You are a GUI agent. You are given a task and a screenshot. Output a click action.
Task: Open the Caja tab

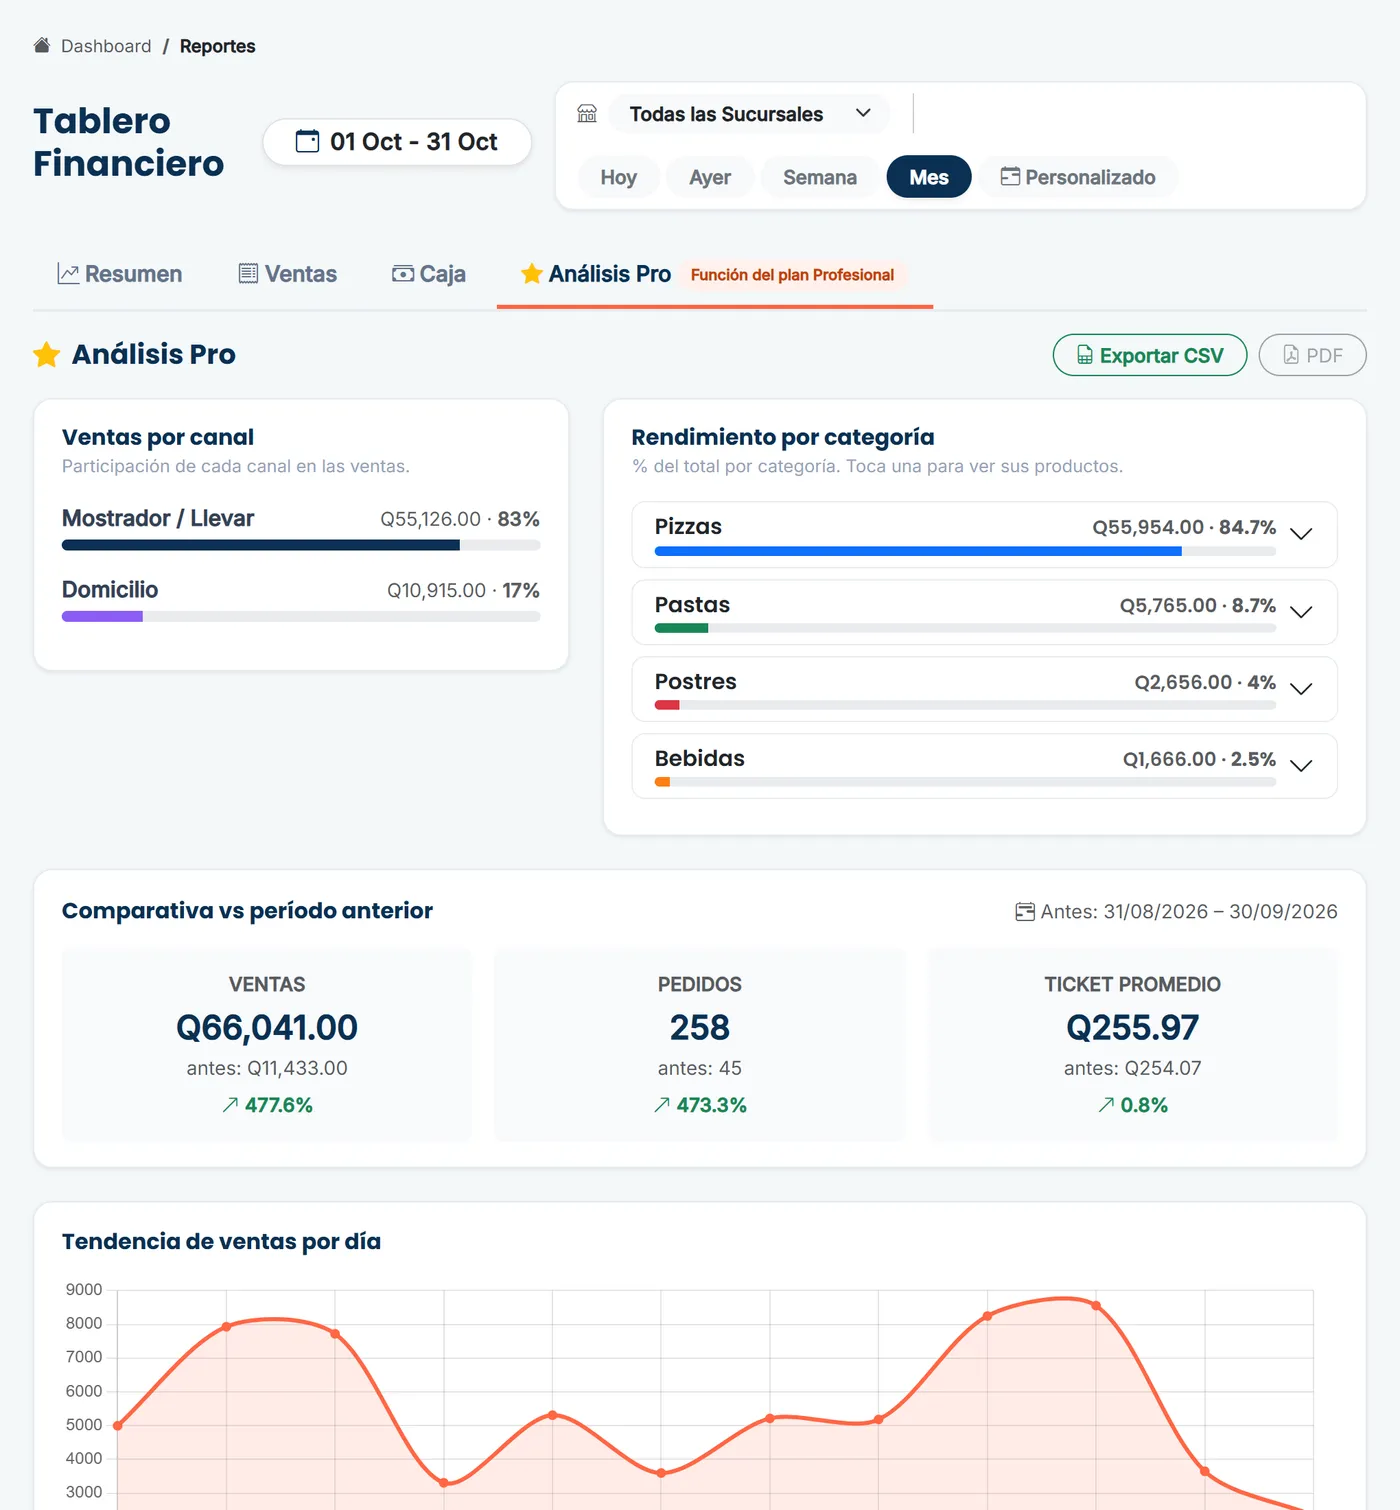pos(429,274)
